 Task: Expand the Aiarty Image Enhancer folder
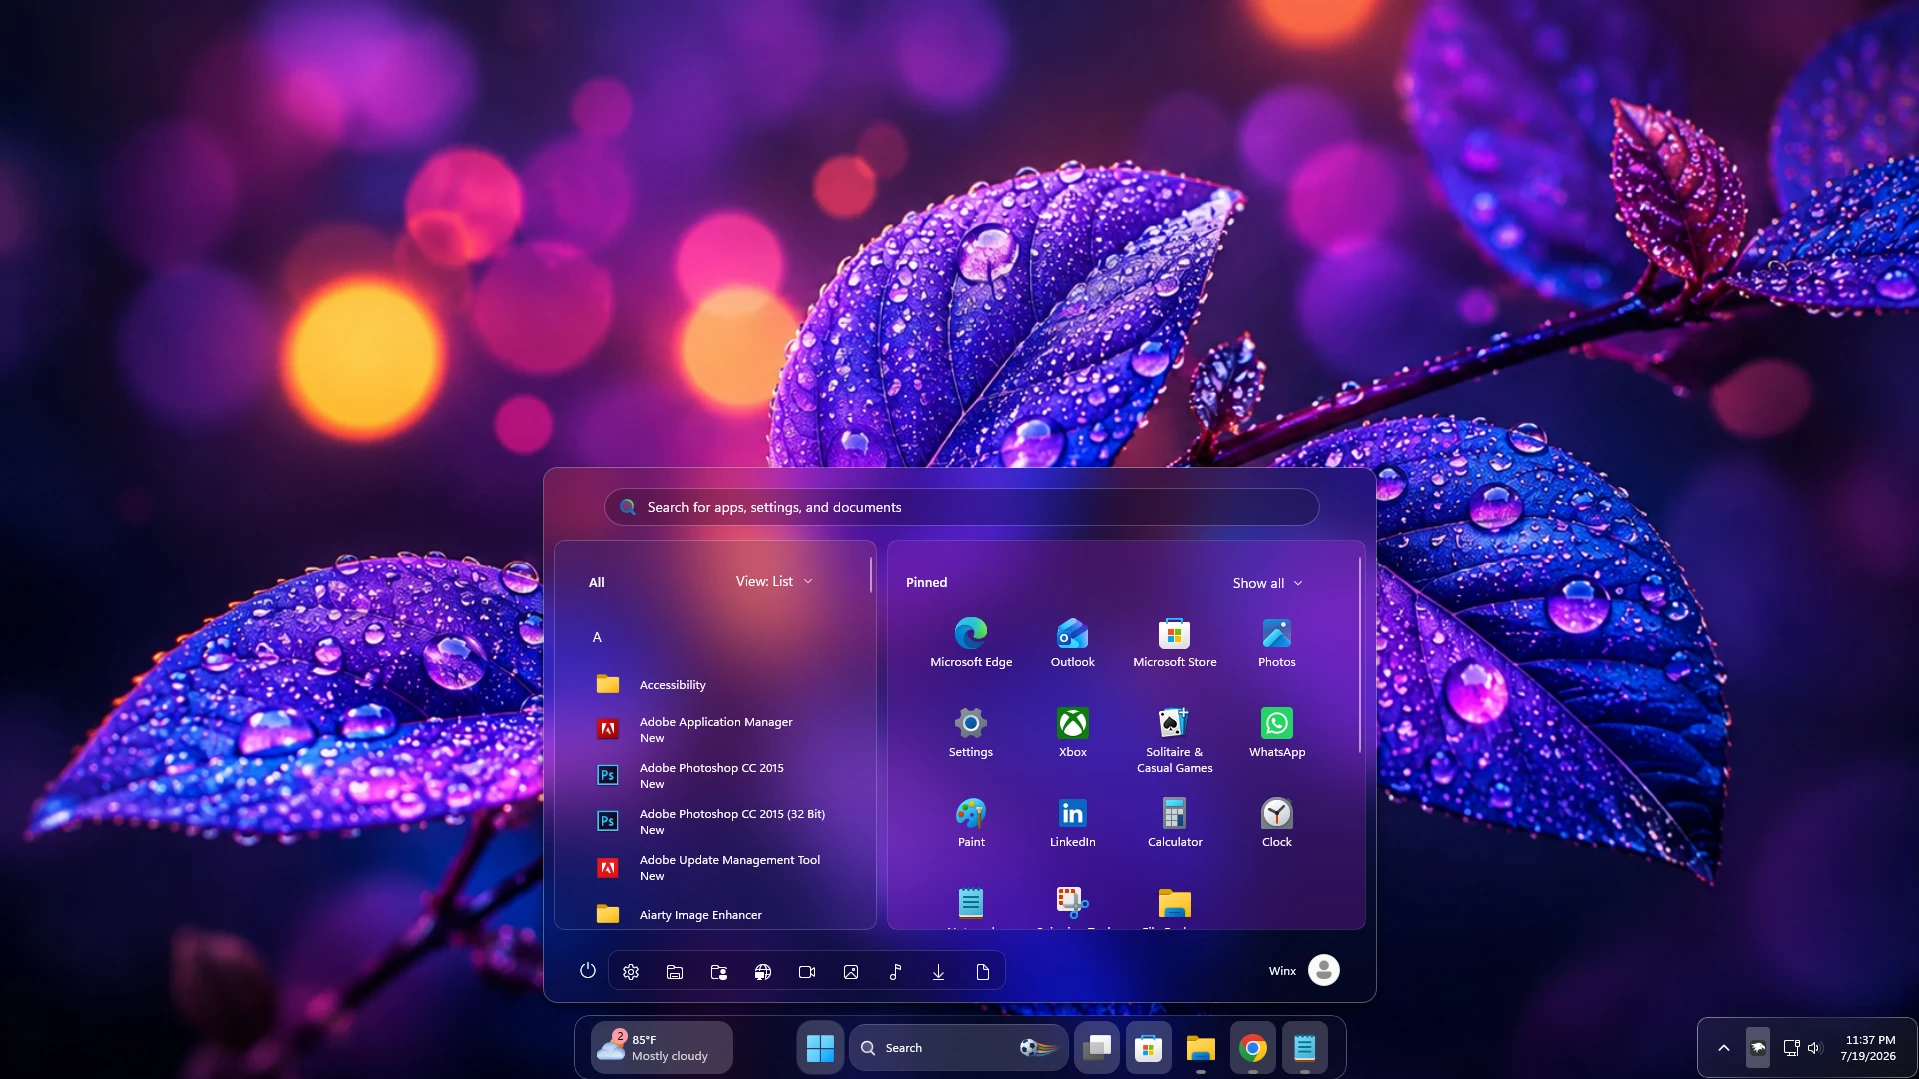[716, 914]
